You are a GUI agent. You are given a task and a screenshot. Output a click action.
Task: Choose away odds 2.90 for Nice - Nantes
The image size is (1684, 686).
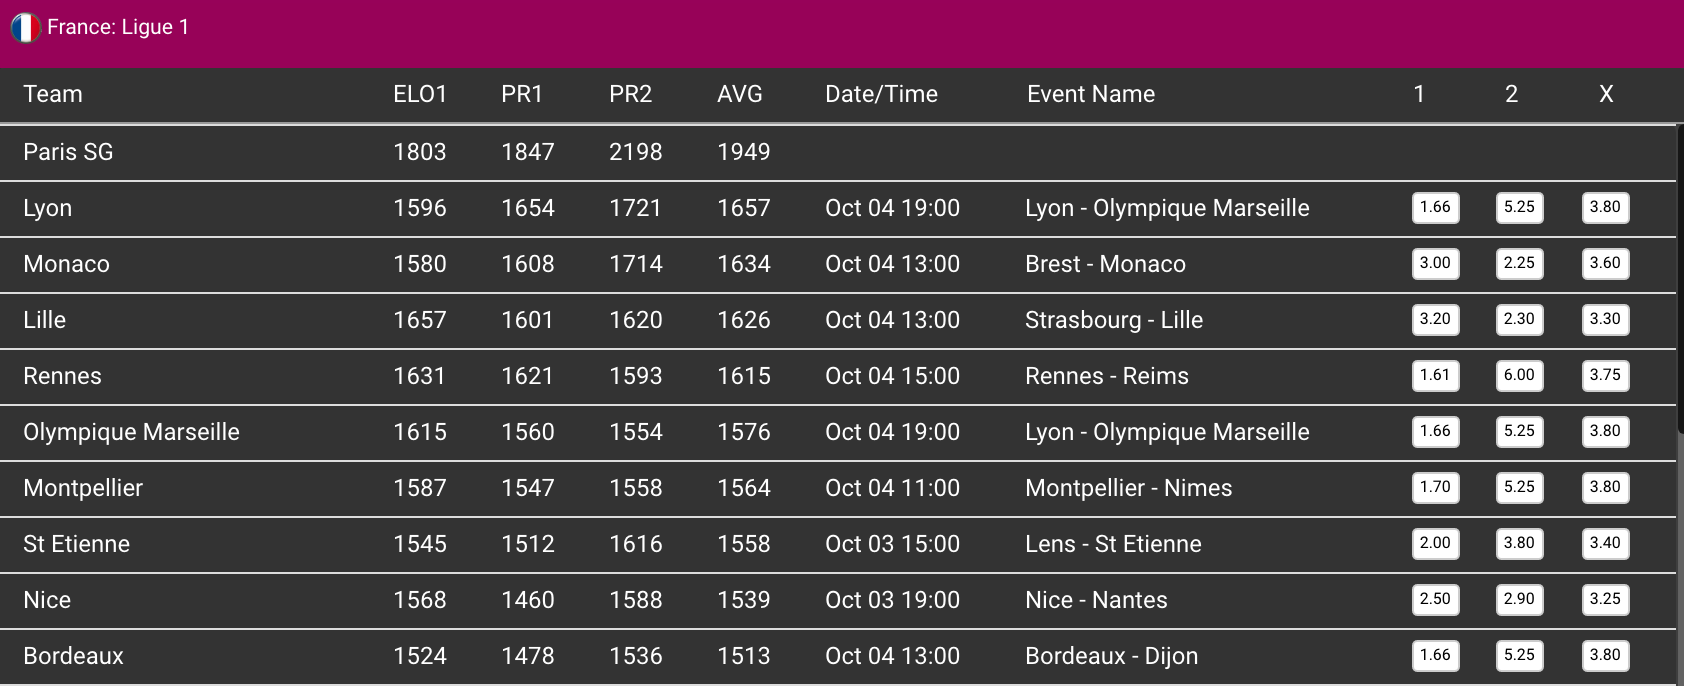pos(1519,600)
